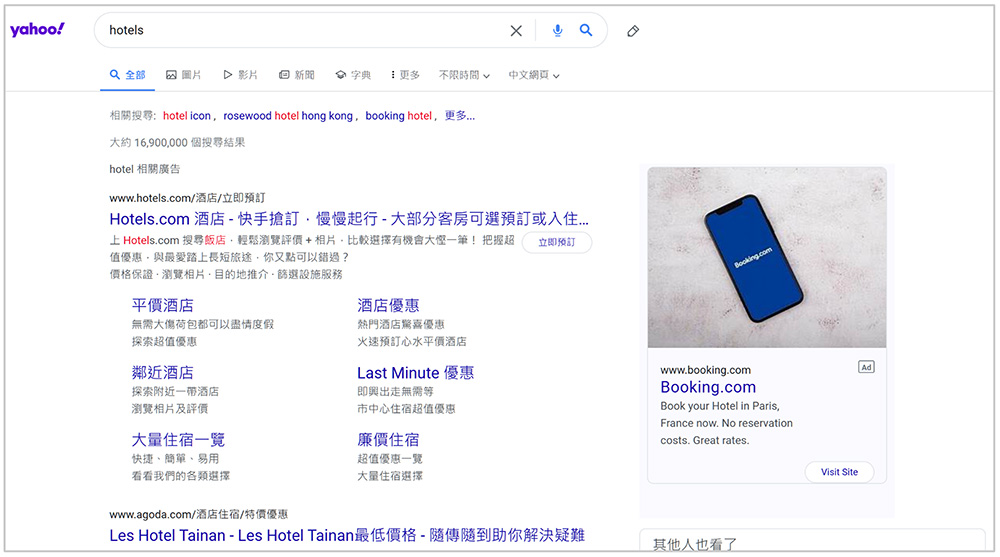This screenshot has width=1000, height=557.
Task: Switch to the 圖片 images tab
Action: (184, 75)
